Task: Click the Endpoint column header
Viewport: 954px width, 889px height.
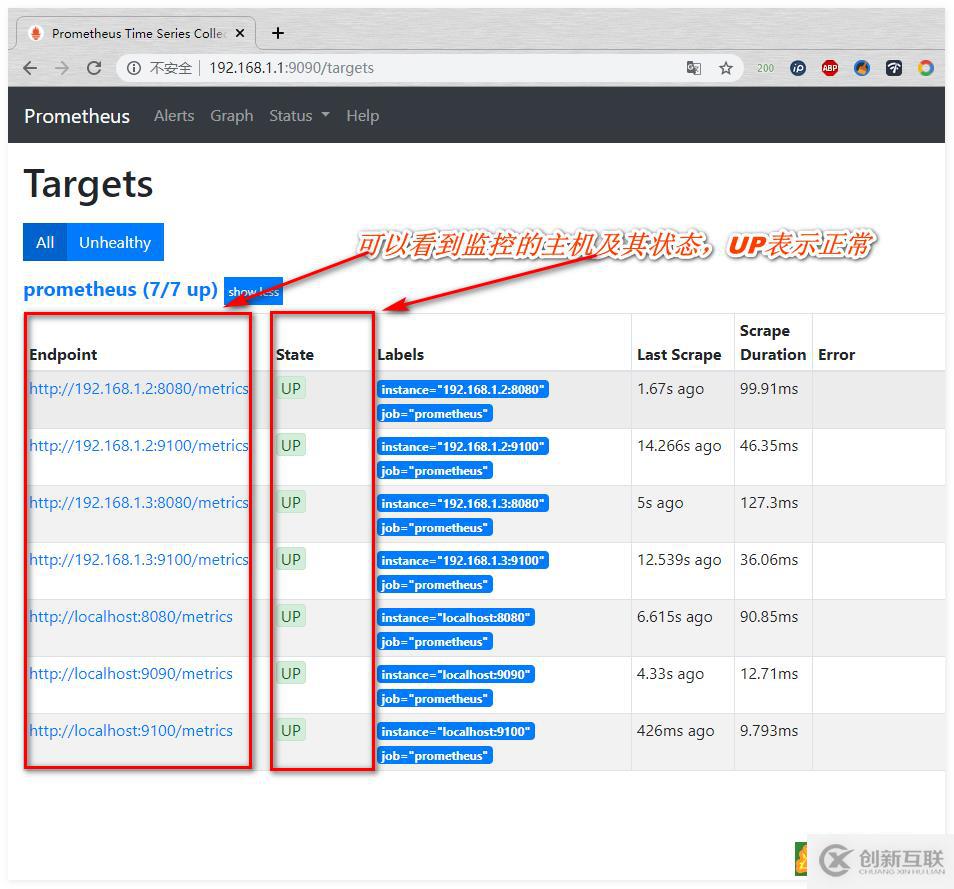Action: (63, 355)
